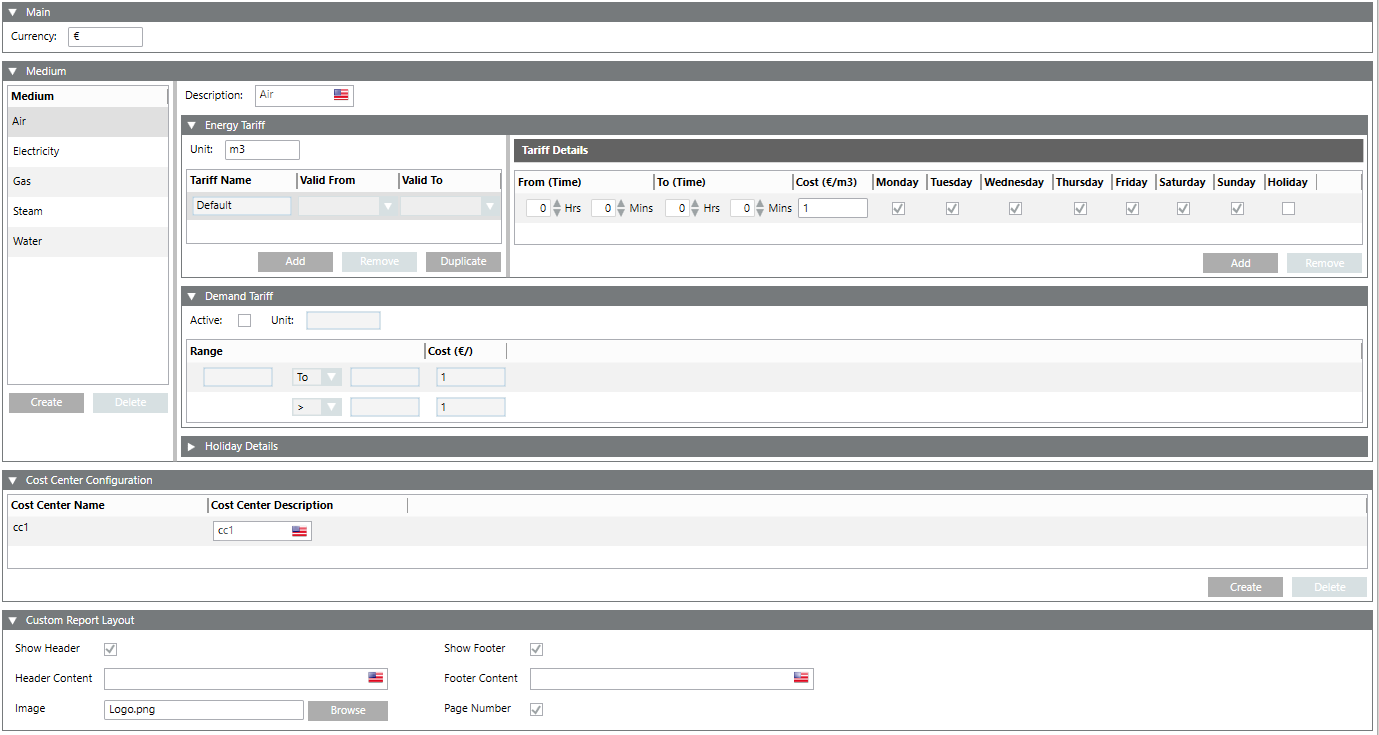Open the range 'To' operator dropdown
The height and width of the screenshot is (735, 1379).
(331, 377)
